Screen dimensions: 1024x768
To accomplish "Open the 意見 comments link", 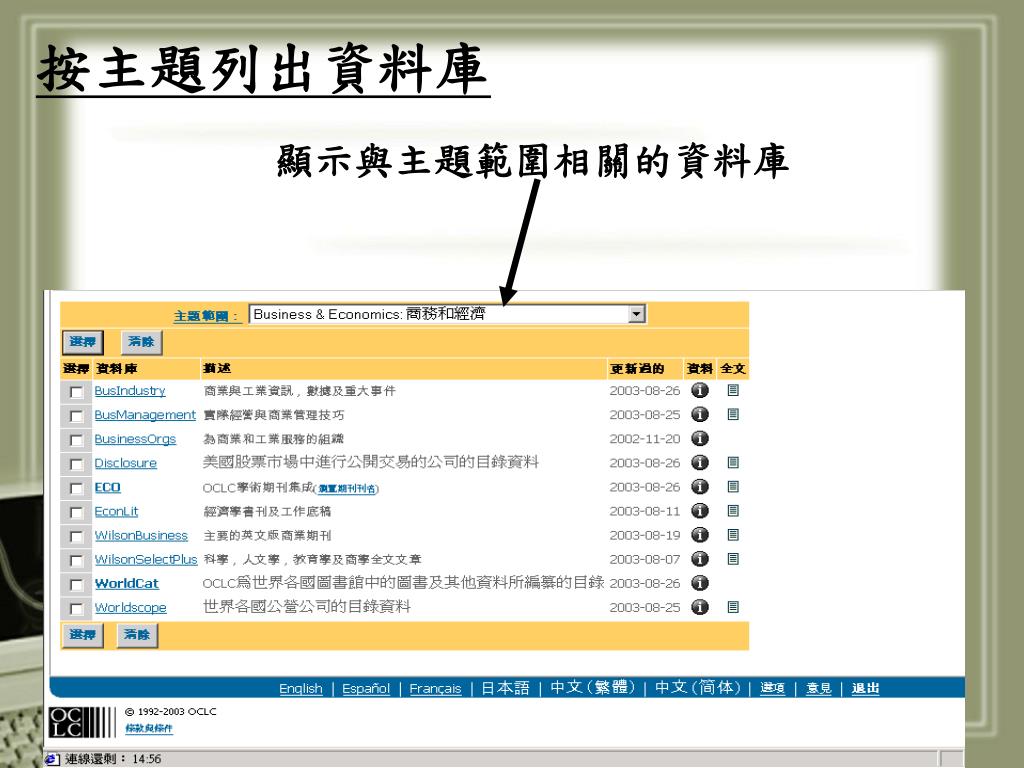I will [x=818, y=688].
